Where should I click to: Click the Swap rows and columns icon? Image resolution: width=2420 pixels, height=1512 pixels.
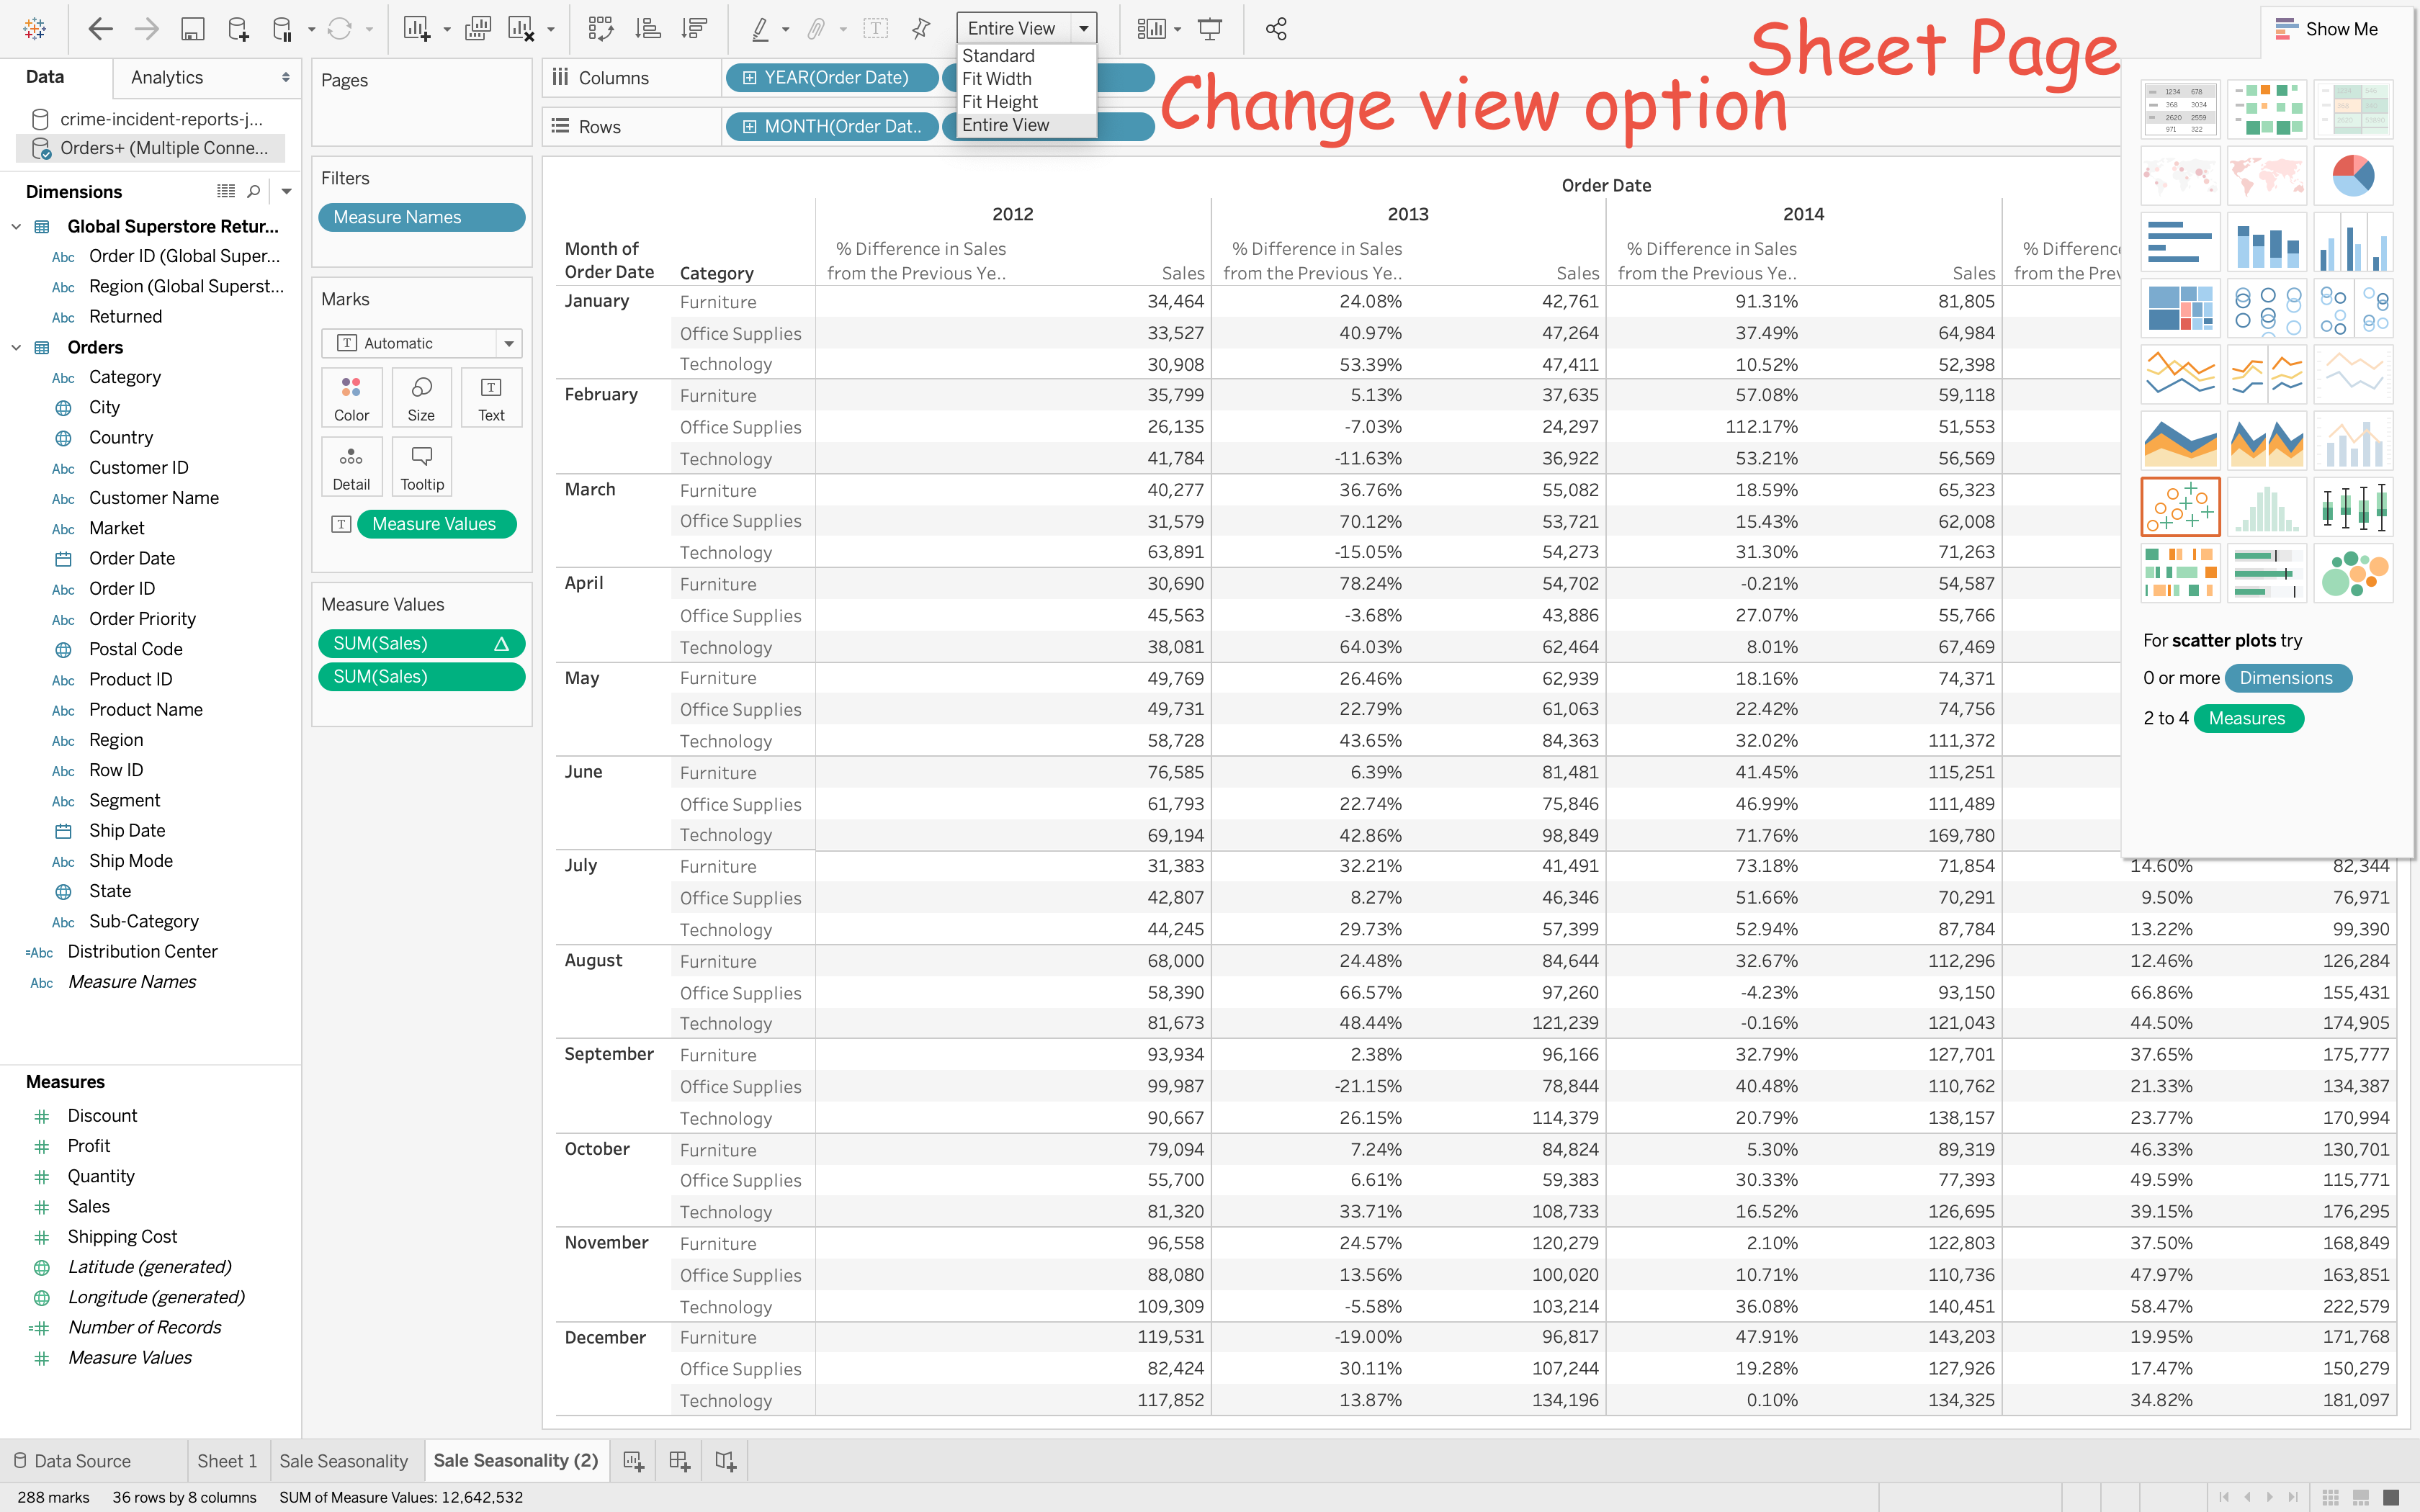tap(600, 29)
